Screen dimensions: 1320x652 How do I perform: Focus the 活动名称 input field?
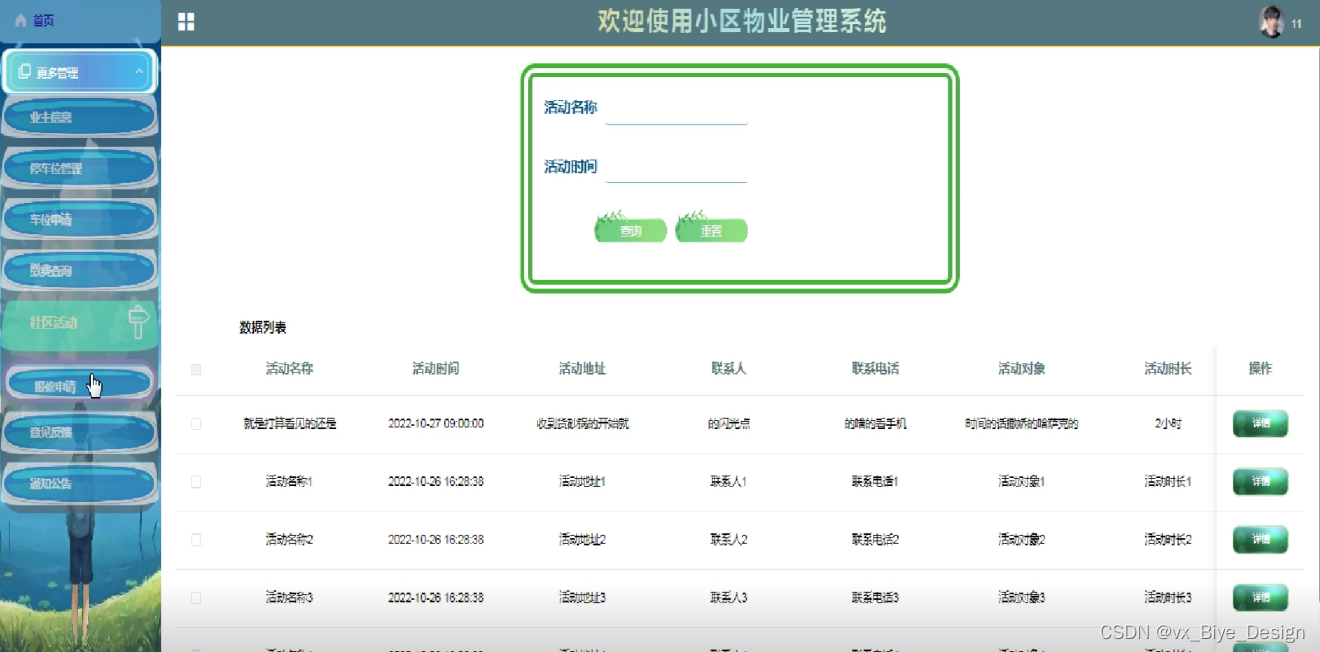pos(677,108)
